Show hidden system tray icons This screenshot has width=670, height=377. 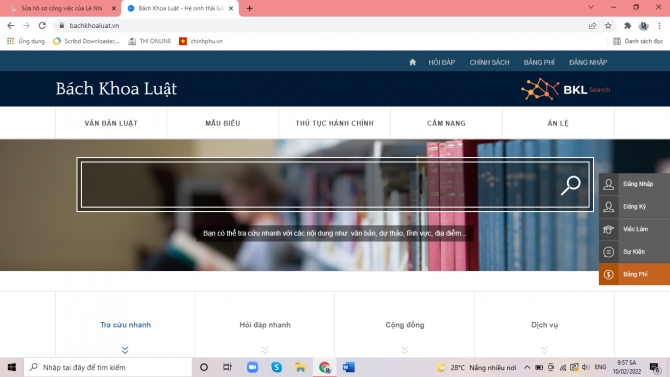point(527,367)
